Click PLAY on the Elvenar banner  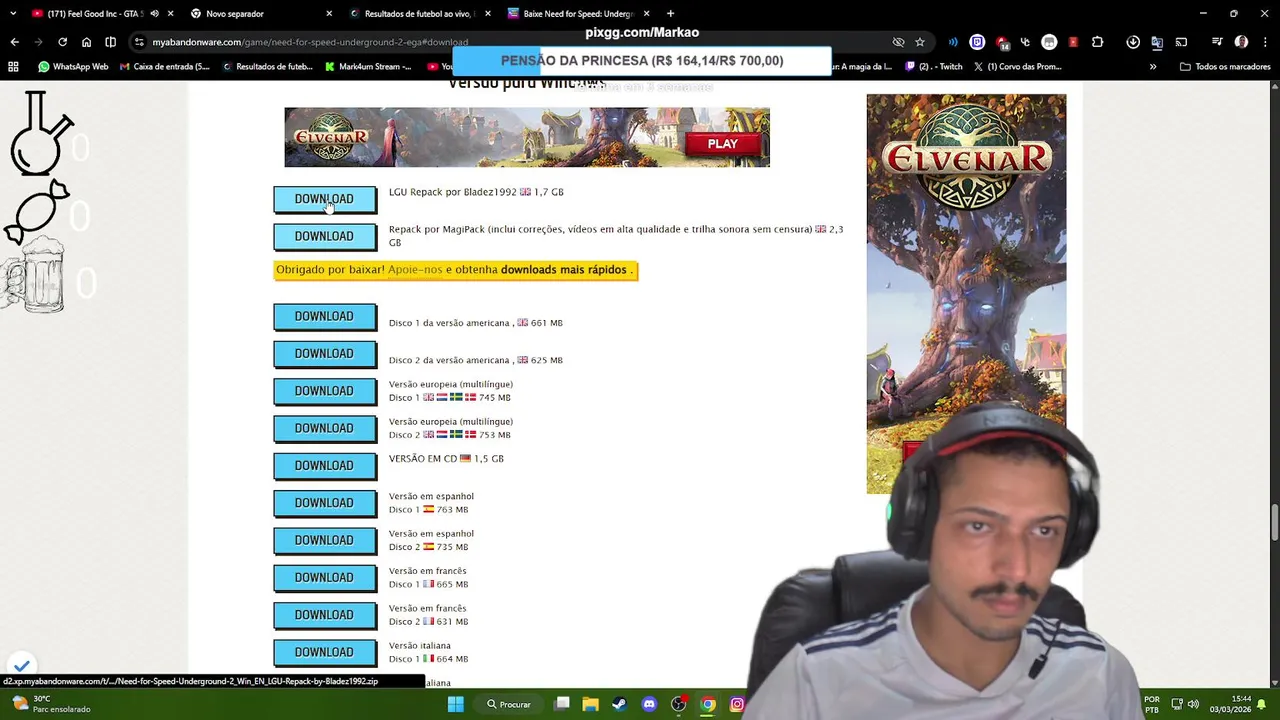722,144
